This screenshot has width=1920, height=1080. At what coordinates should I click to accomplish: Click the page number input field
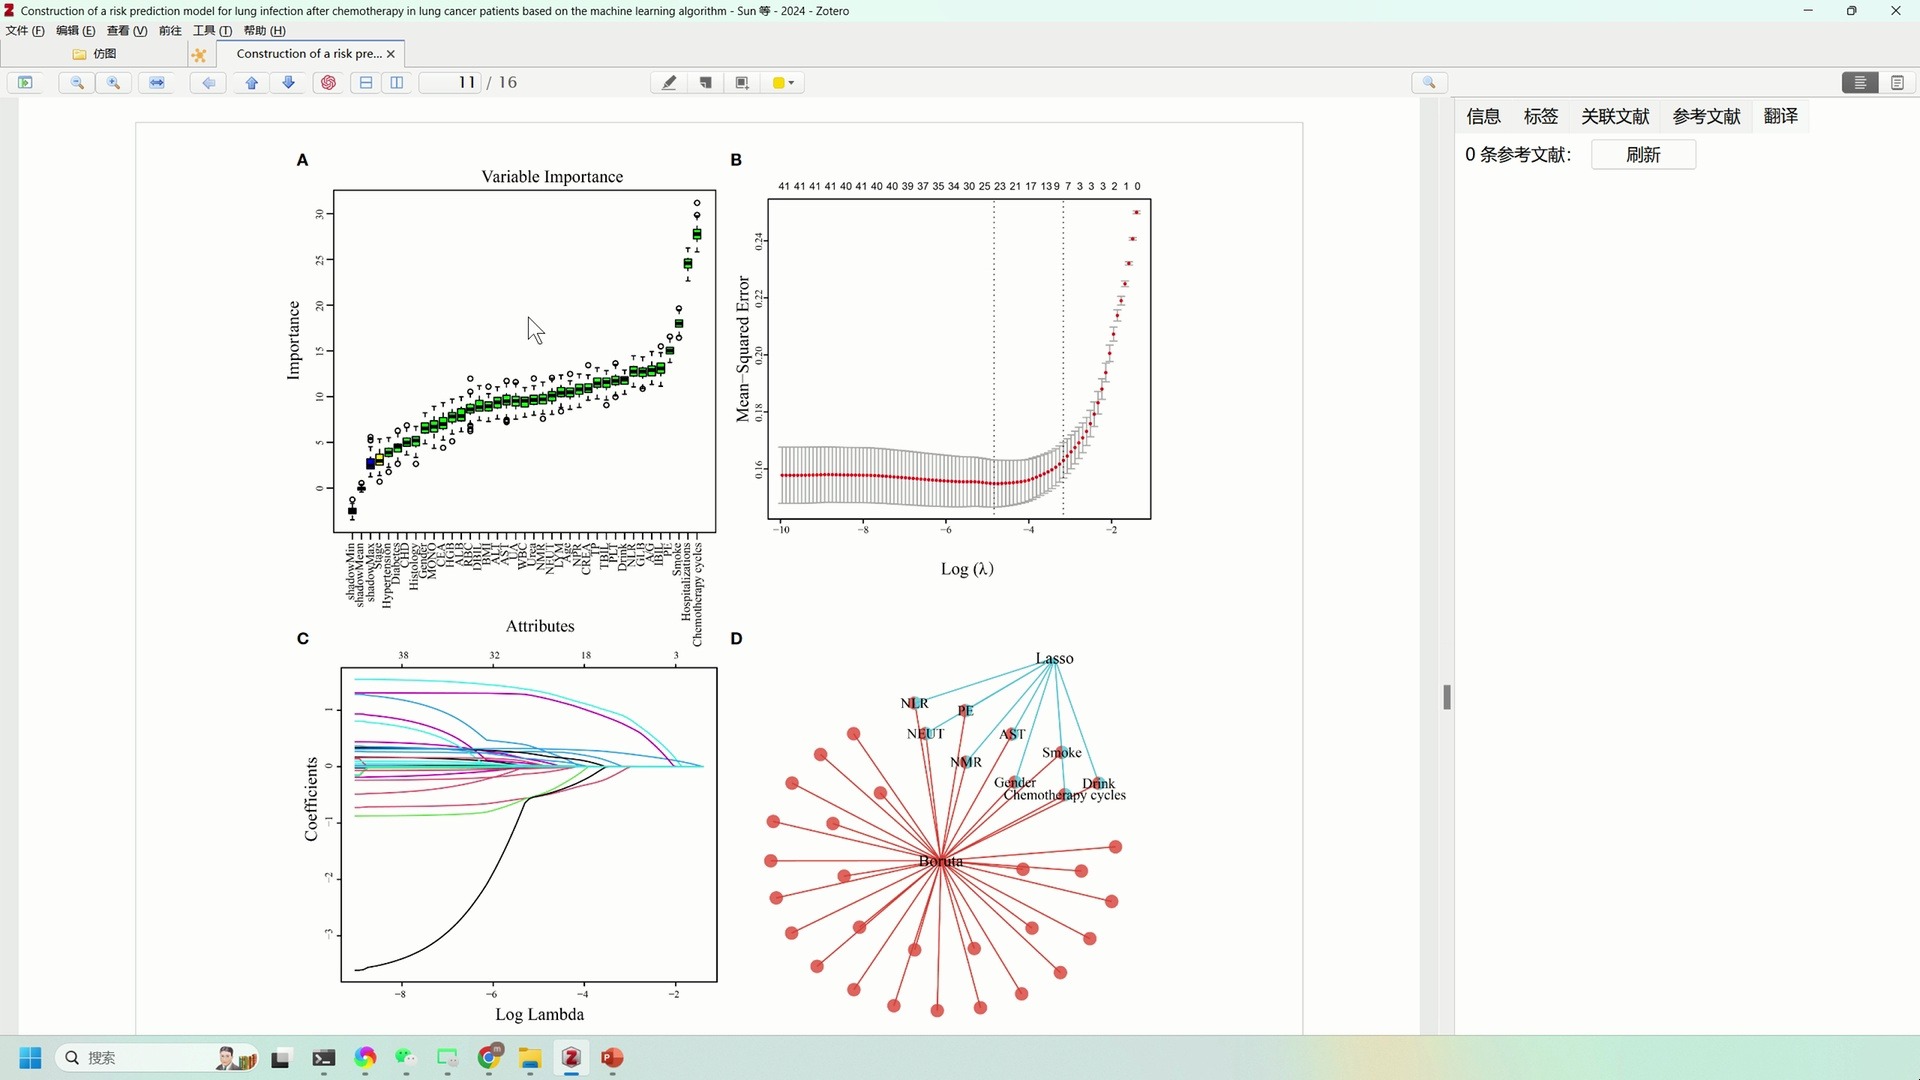click(x=451, y=83)
